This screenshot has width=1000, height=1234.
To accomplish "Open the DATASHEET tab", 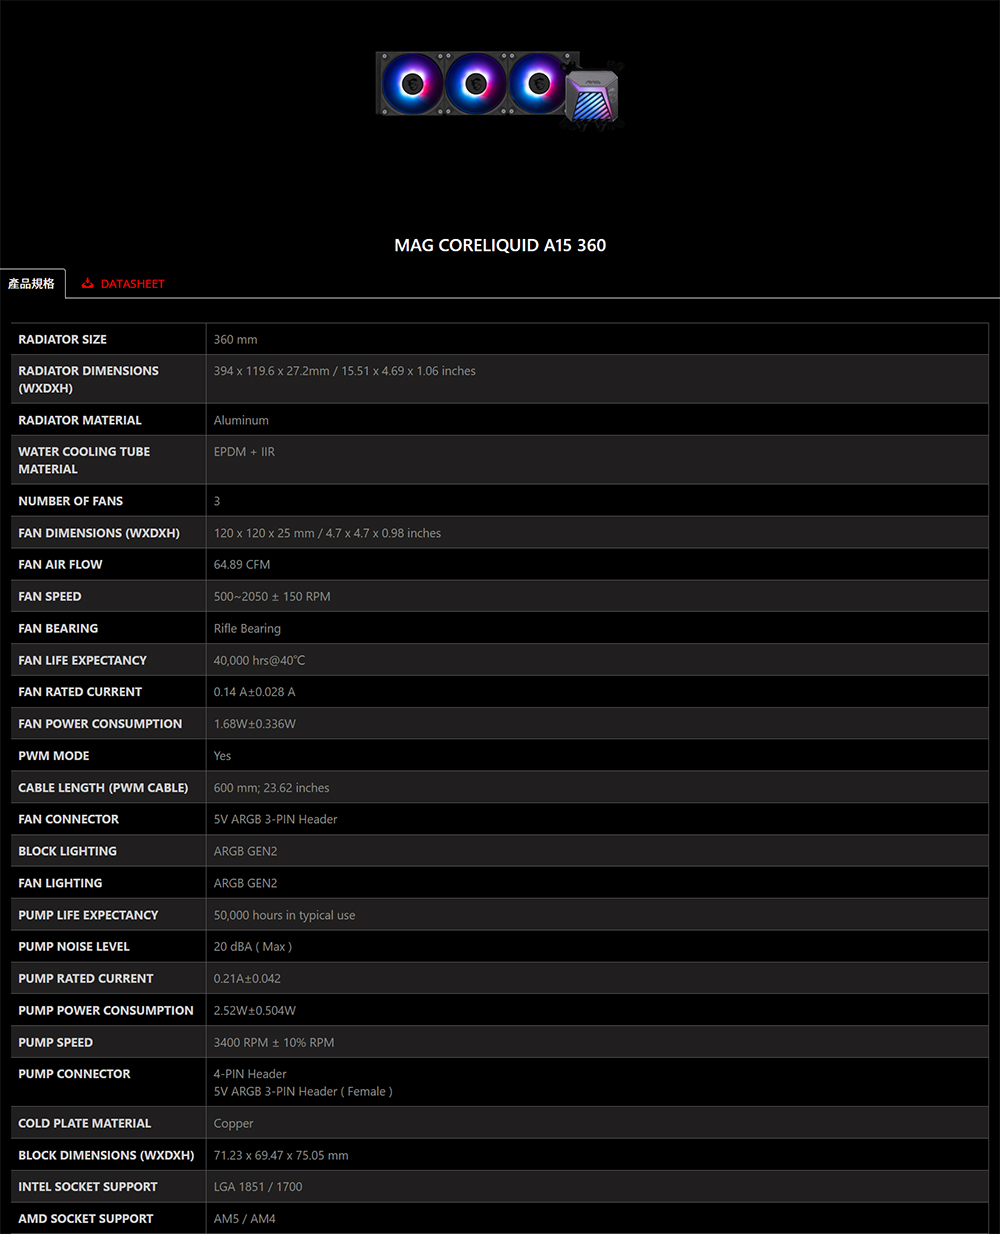I will [123, 284].
